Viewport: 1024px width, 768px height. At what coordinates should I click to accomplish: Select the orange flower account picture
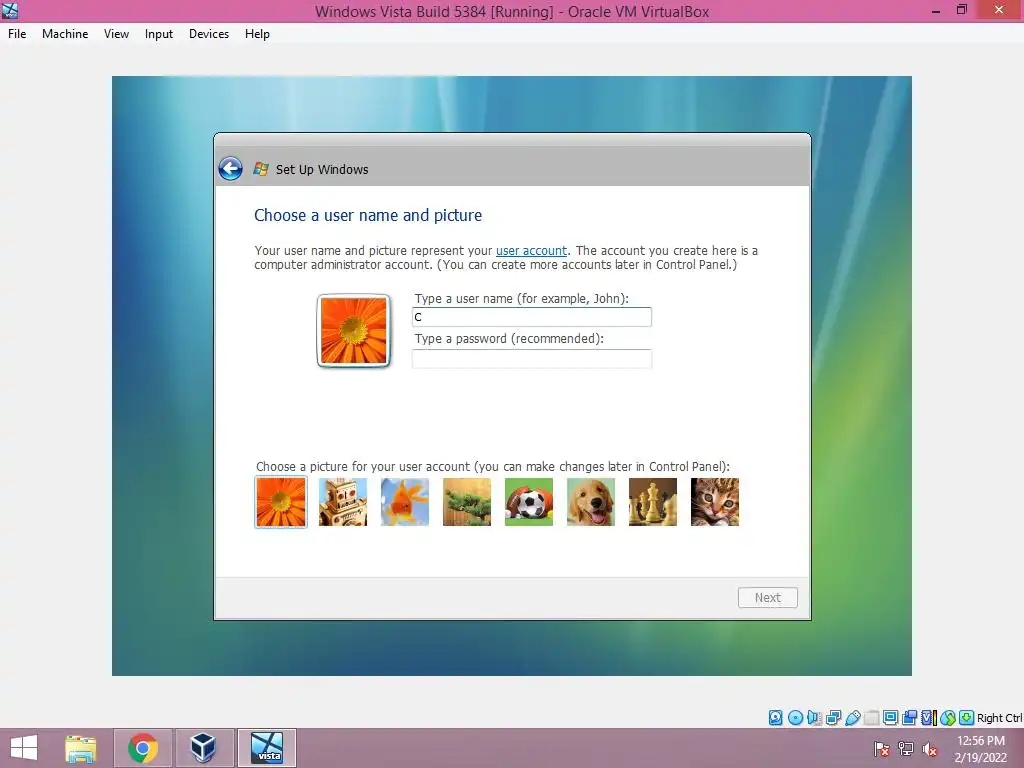[x=281, y=502]
